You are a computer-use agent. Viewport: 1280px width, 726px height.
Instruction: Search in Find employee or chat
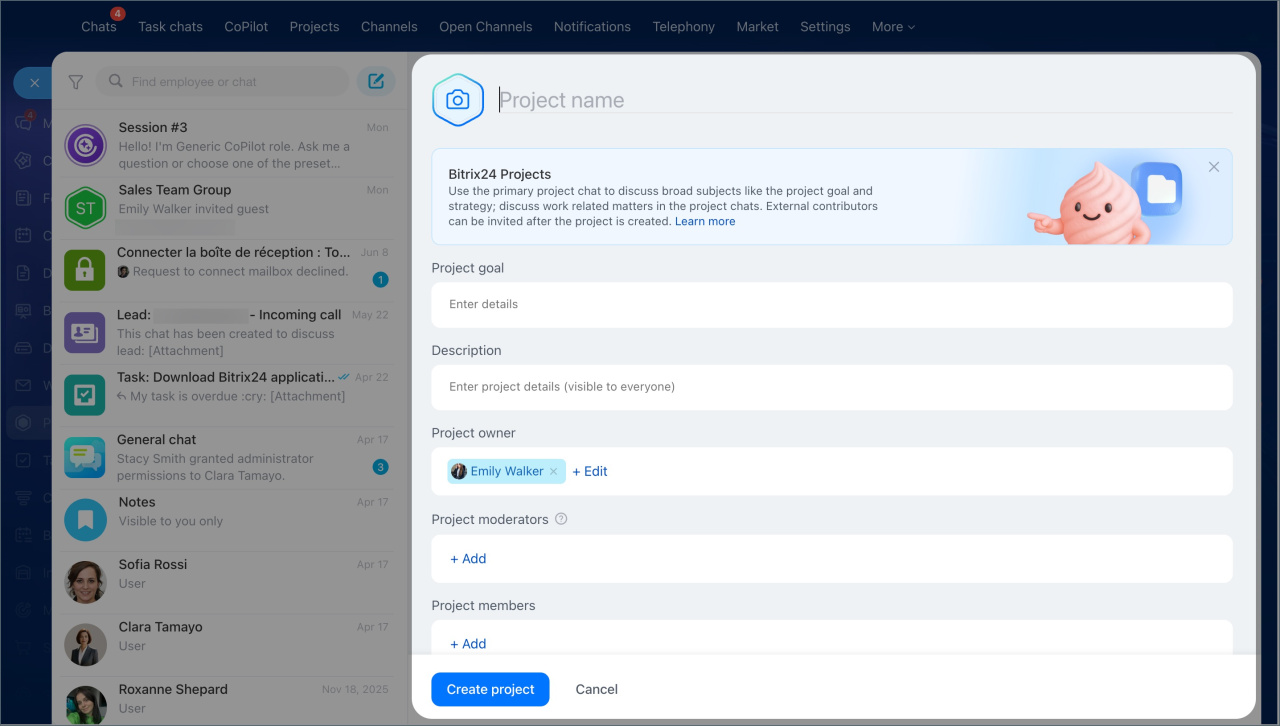tap(222, 82)
